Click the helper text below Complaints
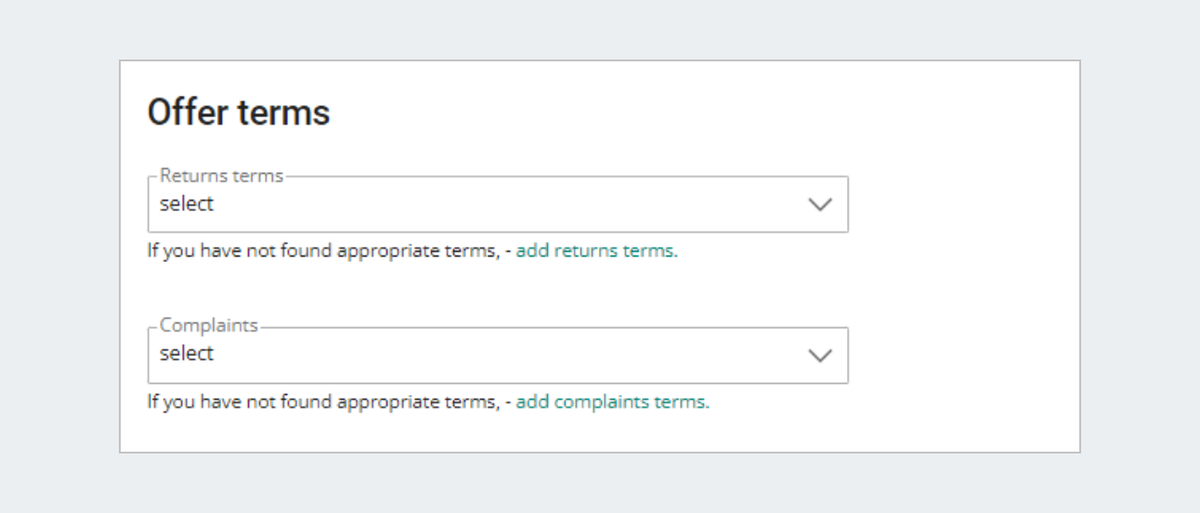 [428, 402]
